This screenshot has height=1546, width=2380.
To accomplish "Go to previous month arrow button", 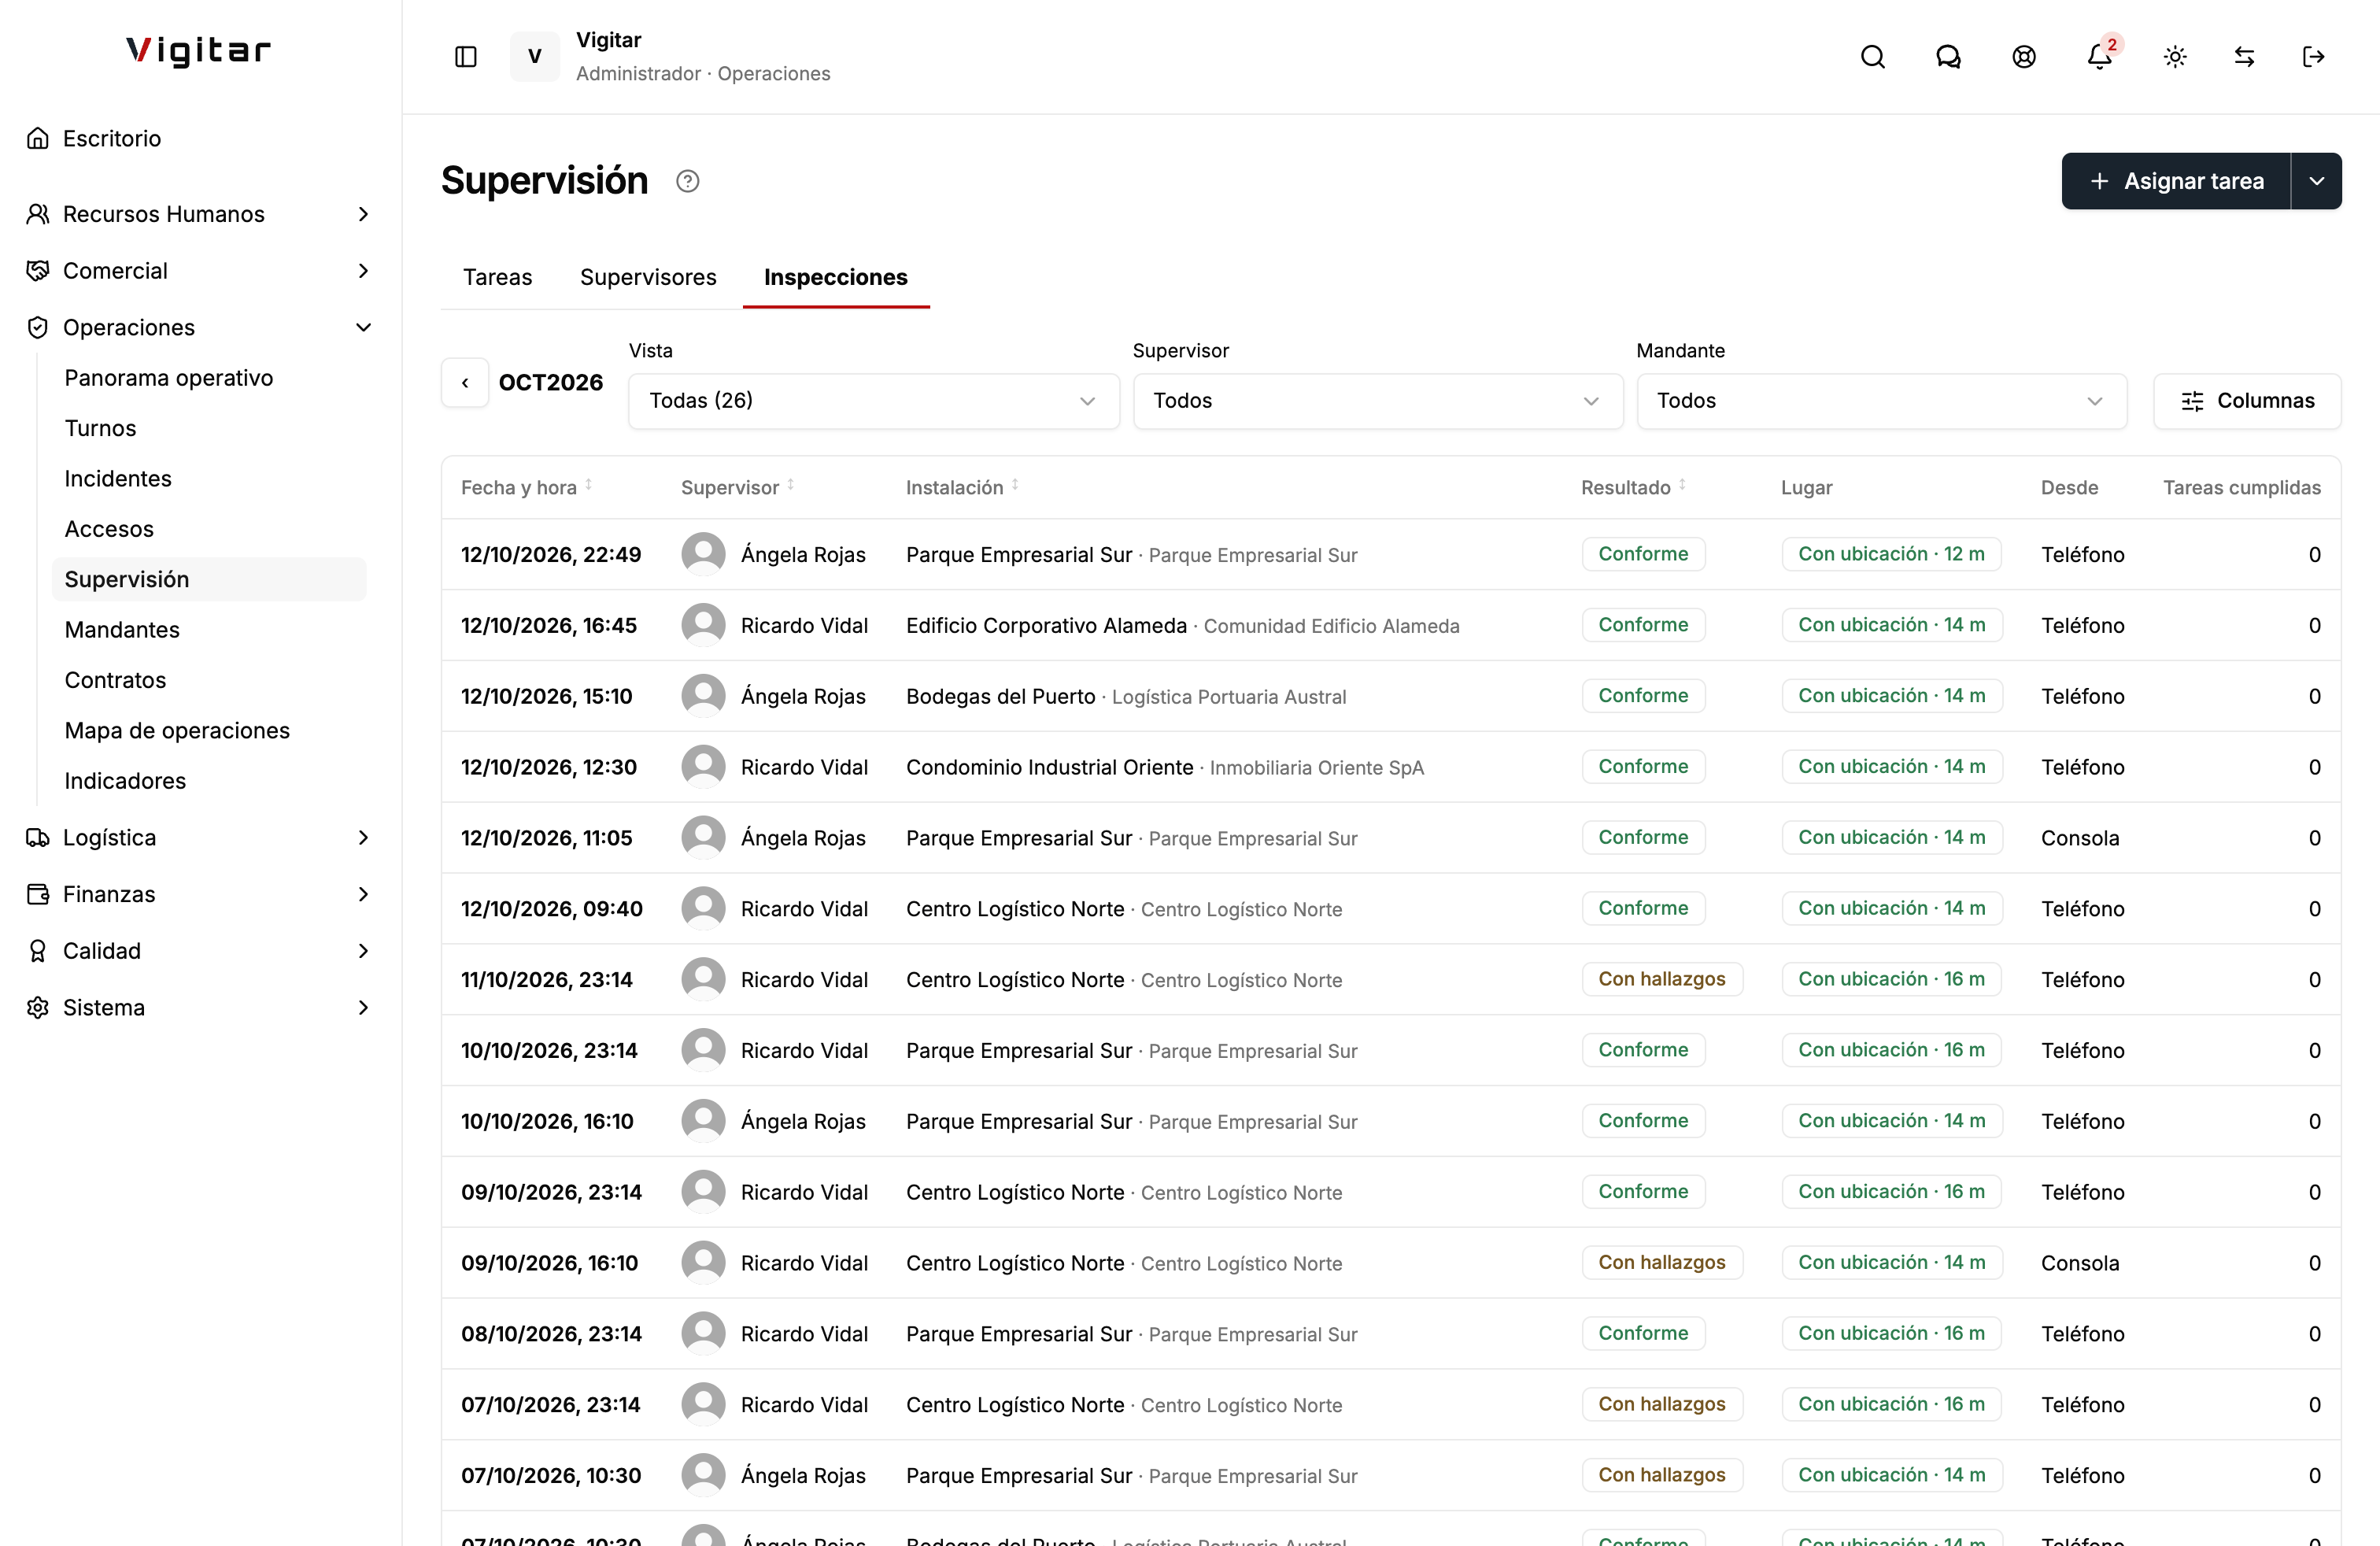I will (465, 383).
